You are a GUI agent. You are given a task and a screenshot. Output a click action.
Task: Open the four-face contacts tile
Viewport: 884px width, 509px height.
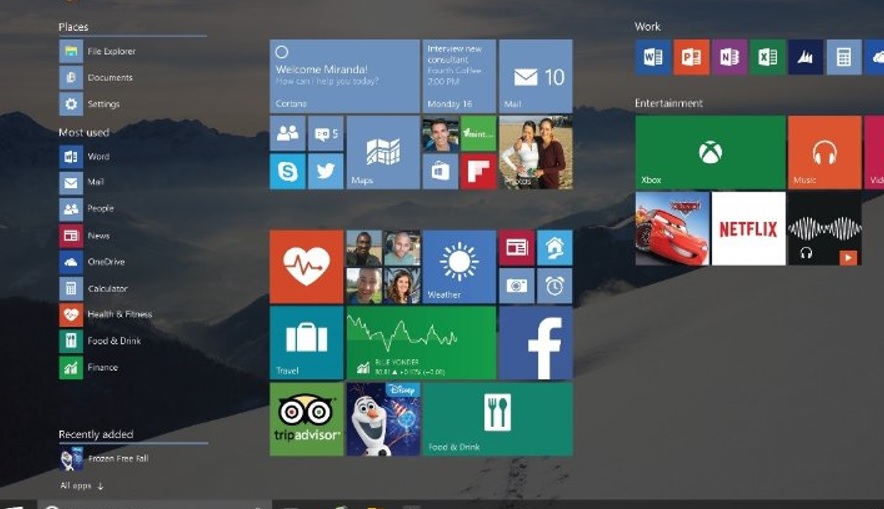click(383, 267)
